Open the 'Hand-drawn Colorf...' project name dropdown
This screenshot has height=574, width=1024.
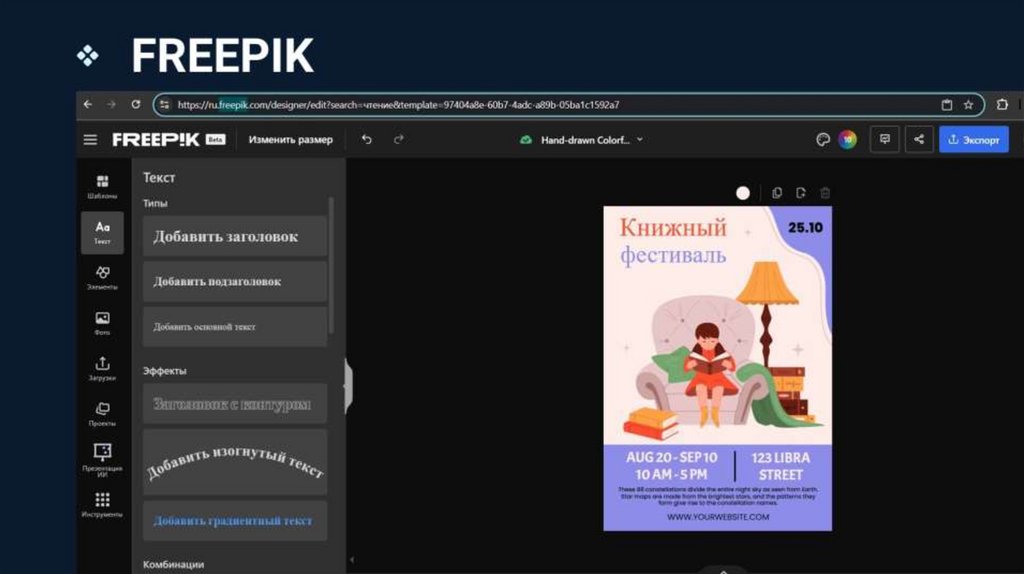click(x=592, y=140)
